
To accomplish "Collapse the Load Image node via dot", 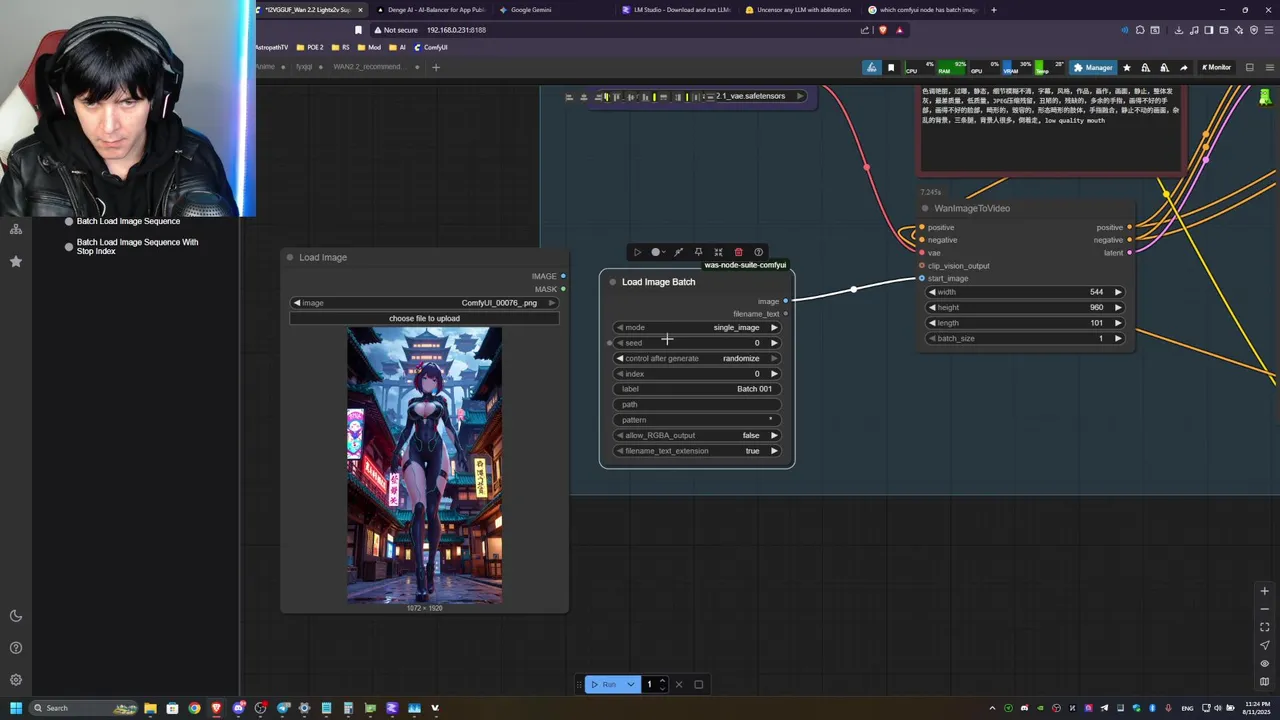I will coord(290,257).
